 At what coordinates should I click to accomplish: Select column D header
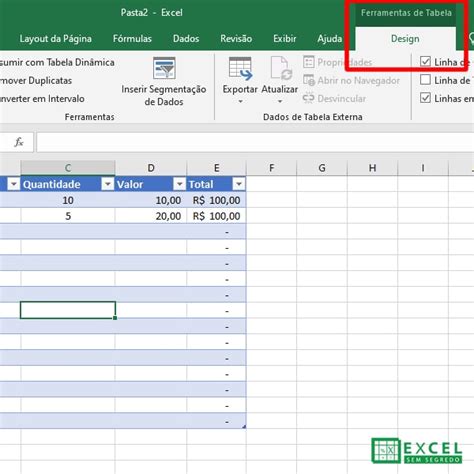click(151, 168)
